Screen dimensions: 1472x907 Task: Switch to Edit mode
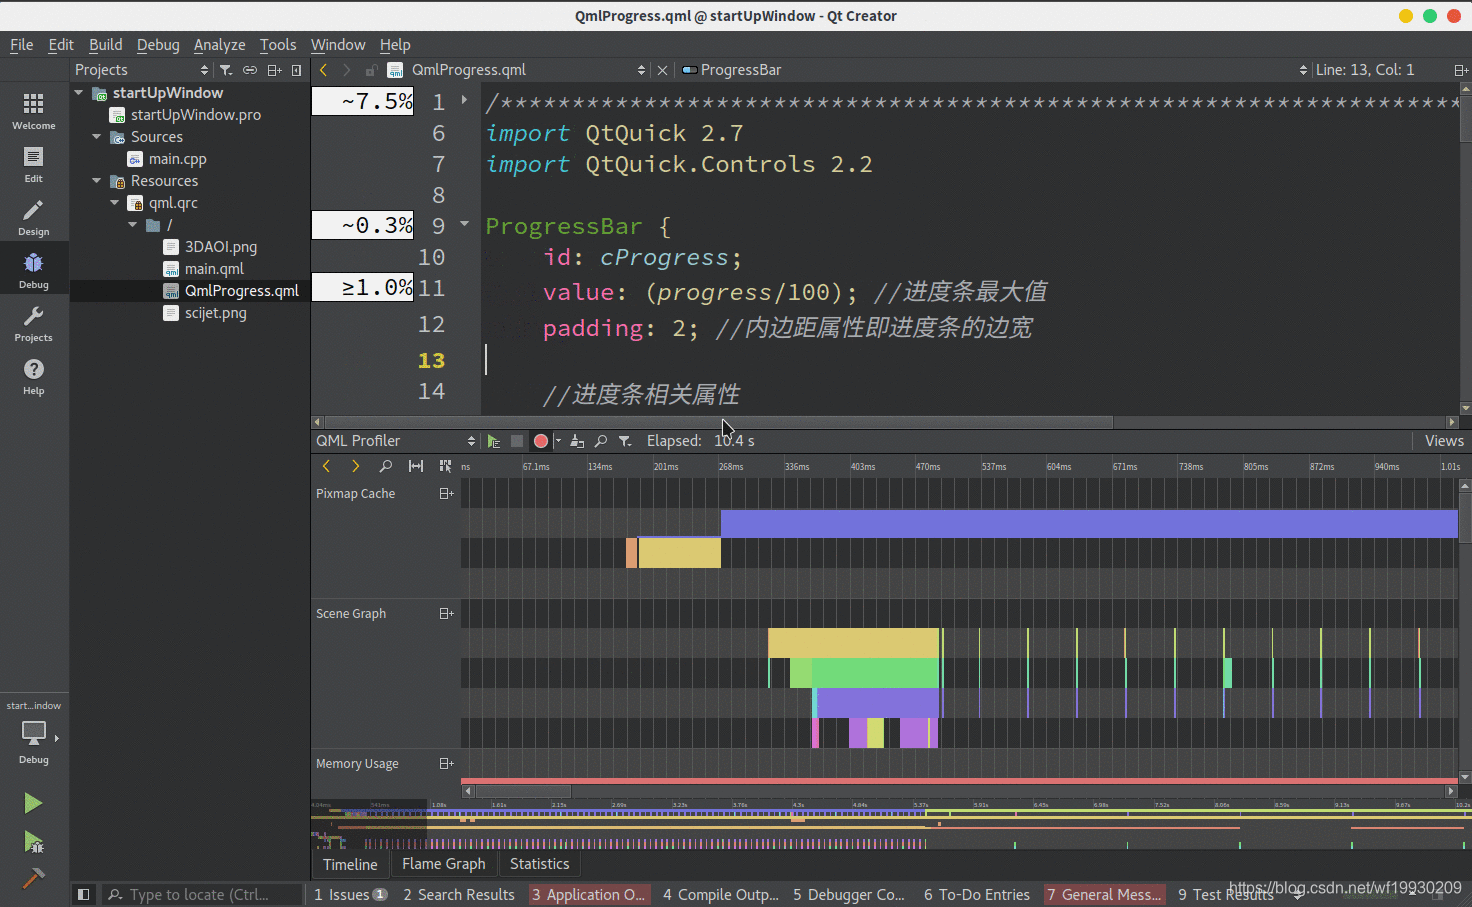33,164
